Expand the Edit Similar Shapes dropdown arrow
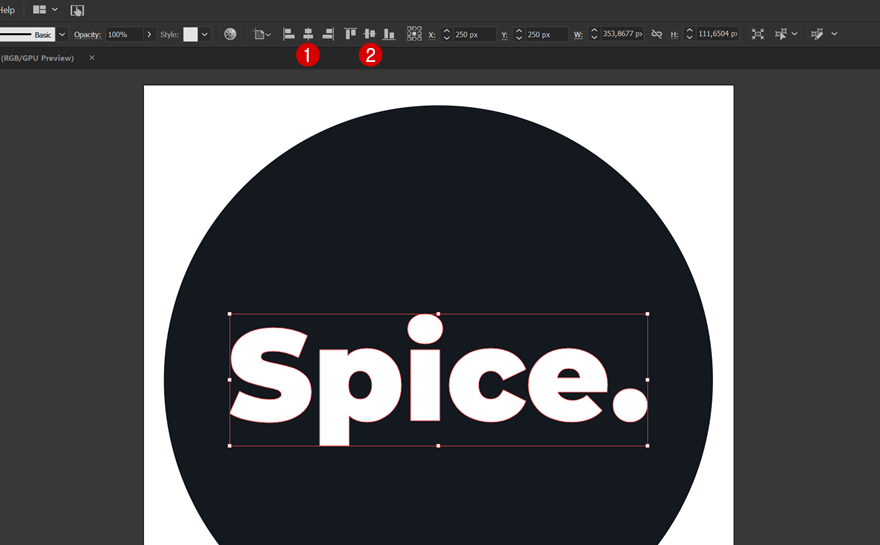 pyautogui.click(x=835, y=34)
